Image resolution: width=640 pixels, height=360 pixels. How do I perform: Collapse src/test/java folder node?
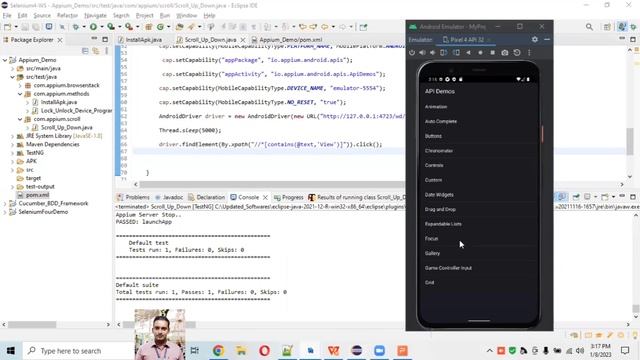13,77
